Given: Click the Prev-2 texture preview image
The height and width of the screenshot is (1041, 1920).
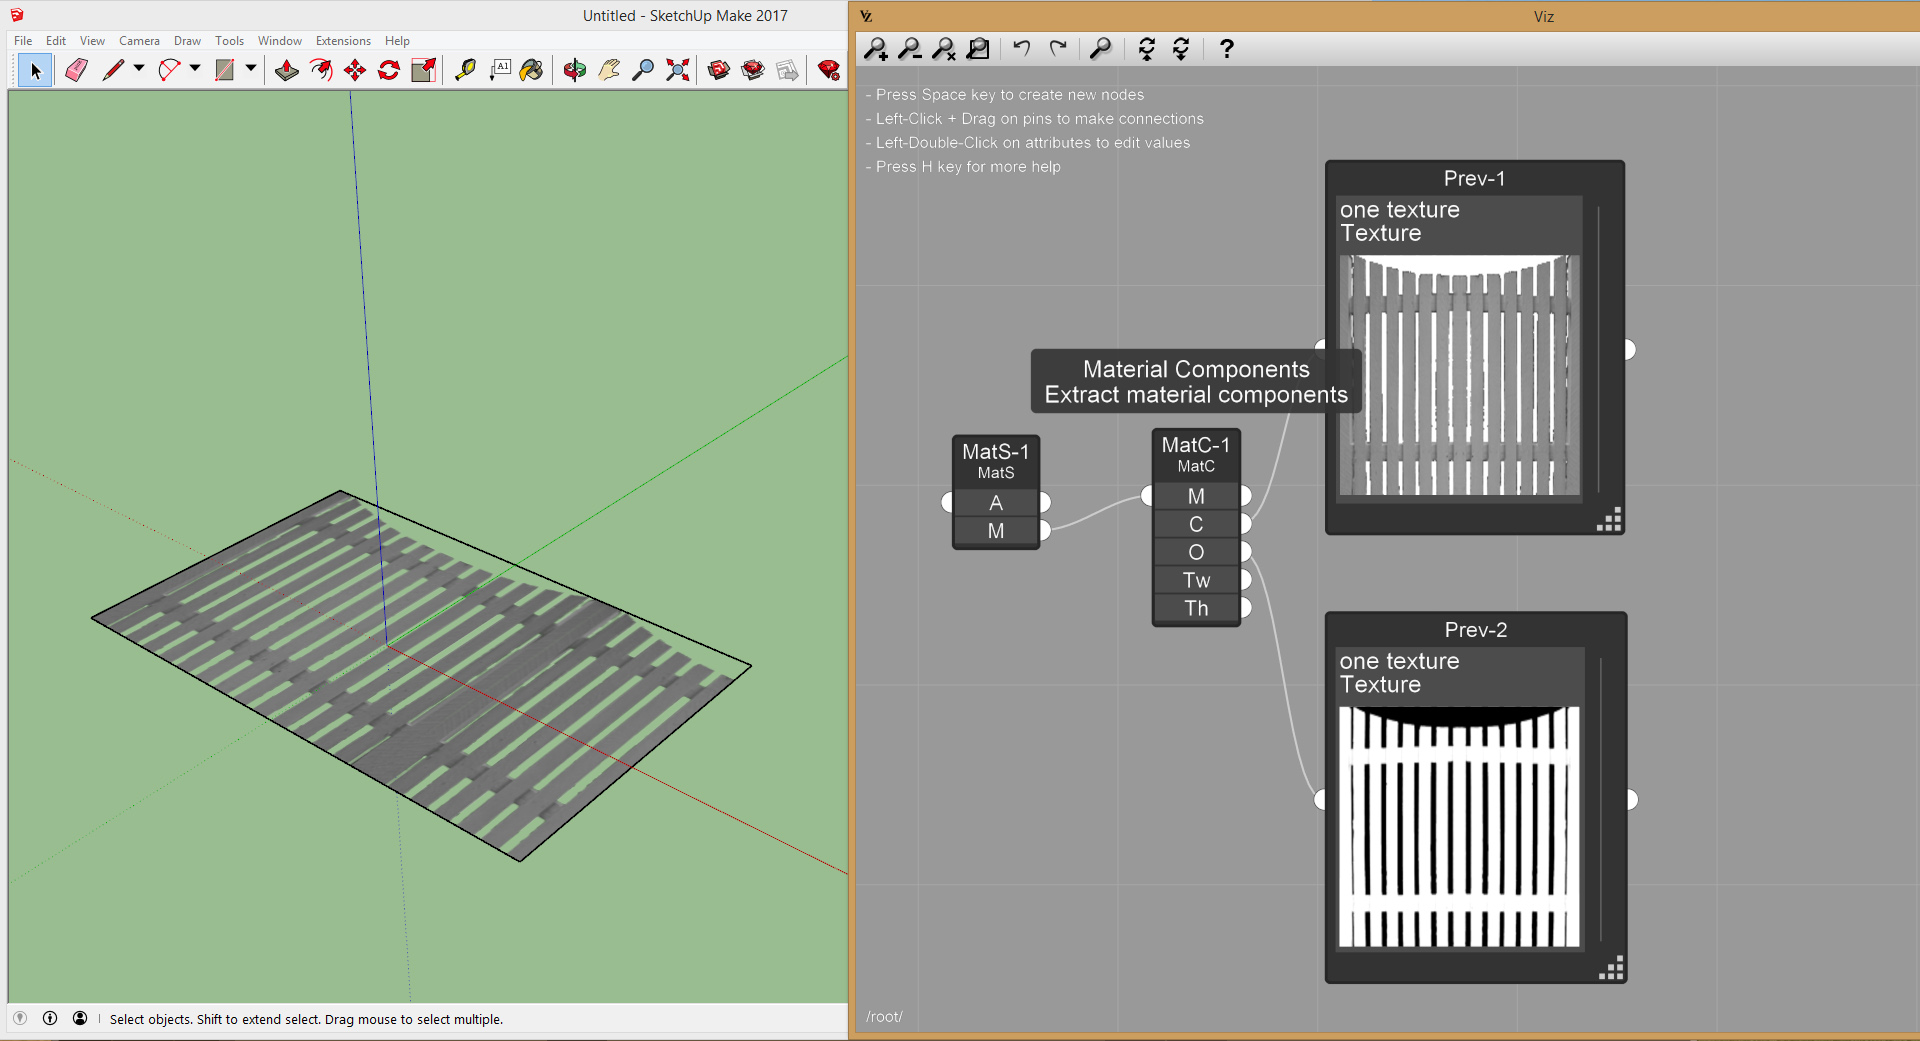Looking at the screenshot, I should pos(1459,827).
